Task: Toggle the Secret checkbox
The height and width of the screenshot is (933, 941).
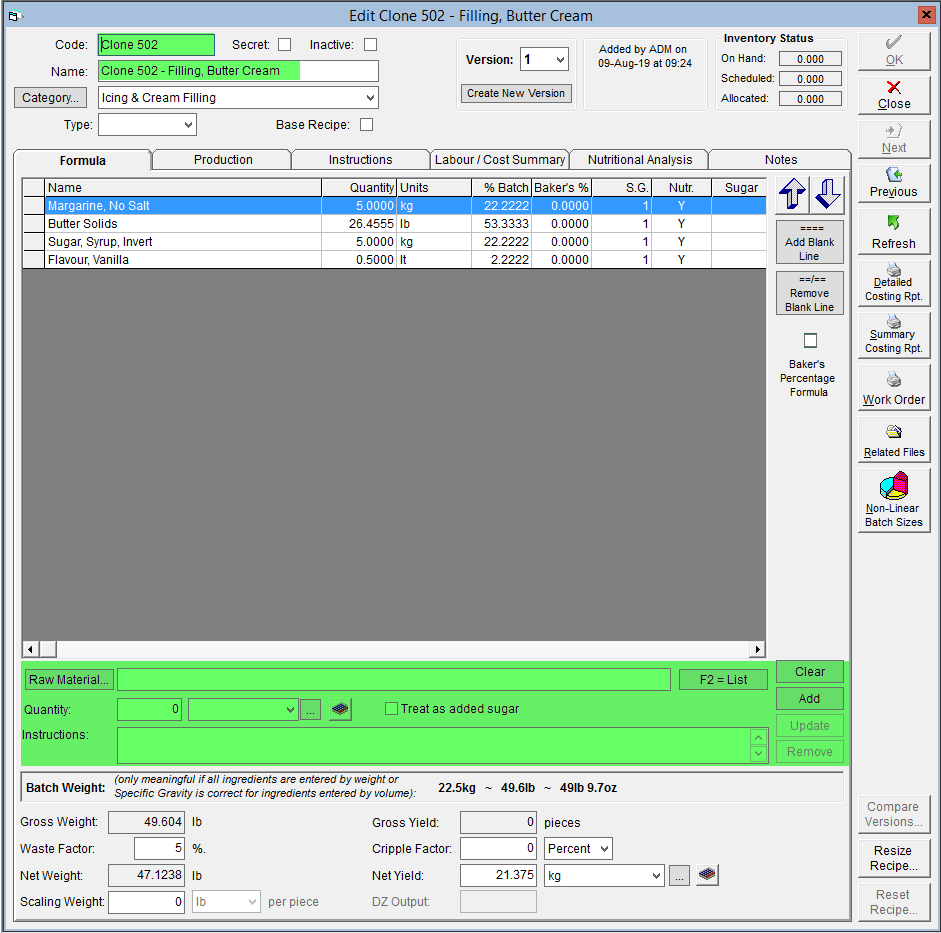Action: coord(284,45)
